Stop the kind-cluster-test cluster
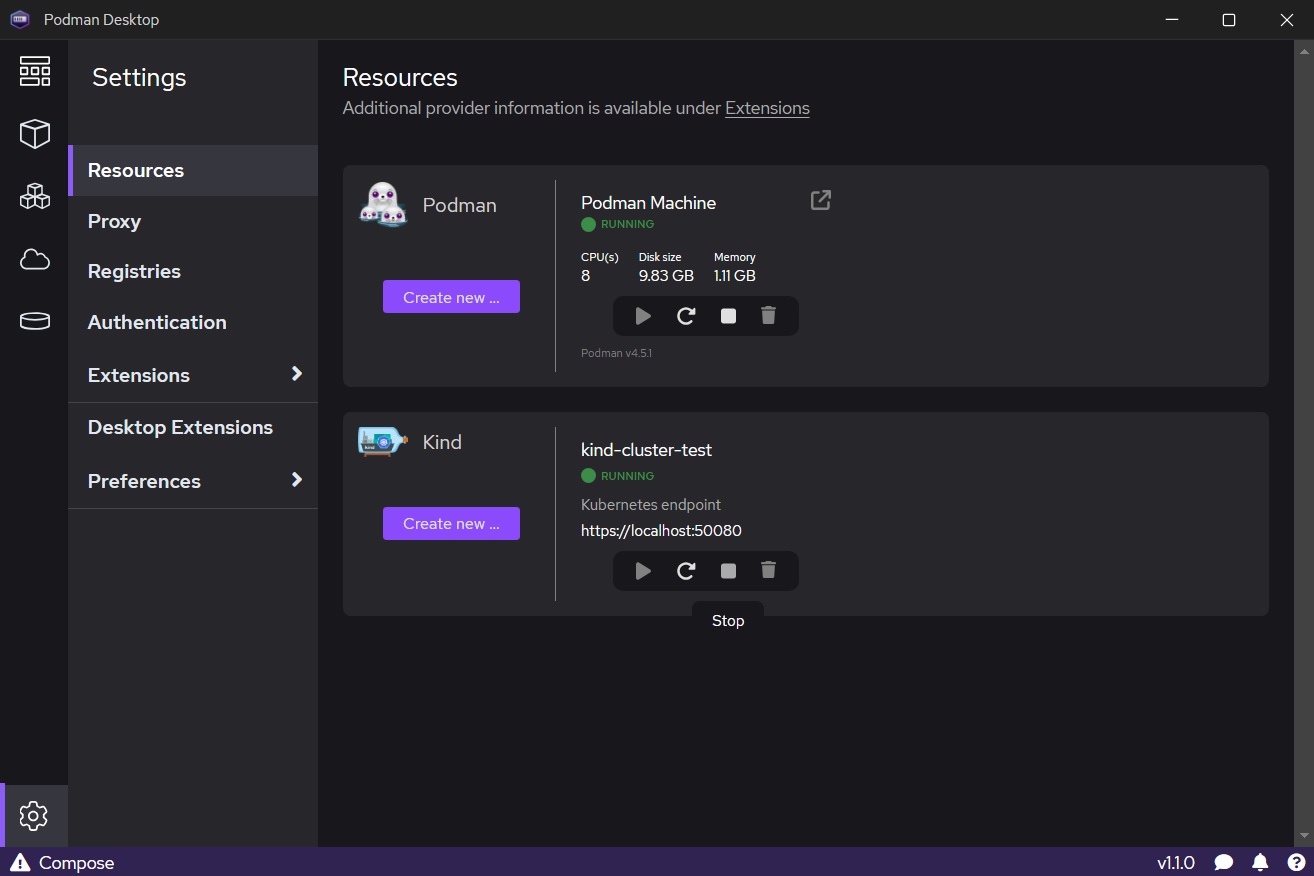 pyautogui.click(x=728, y=571)
